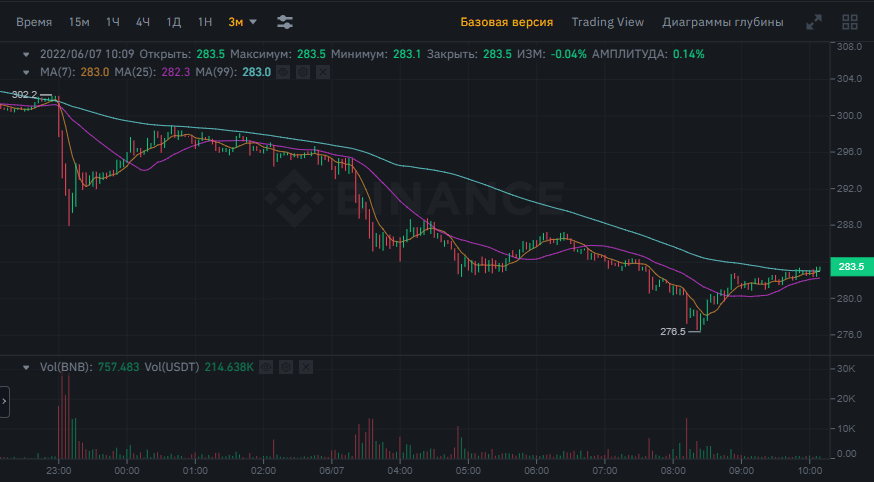Click the Время timeframe button
874x482 pixels.
point(34,21)
